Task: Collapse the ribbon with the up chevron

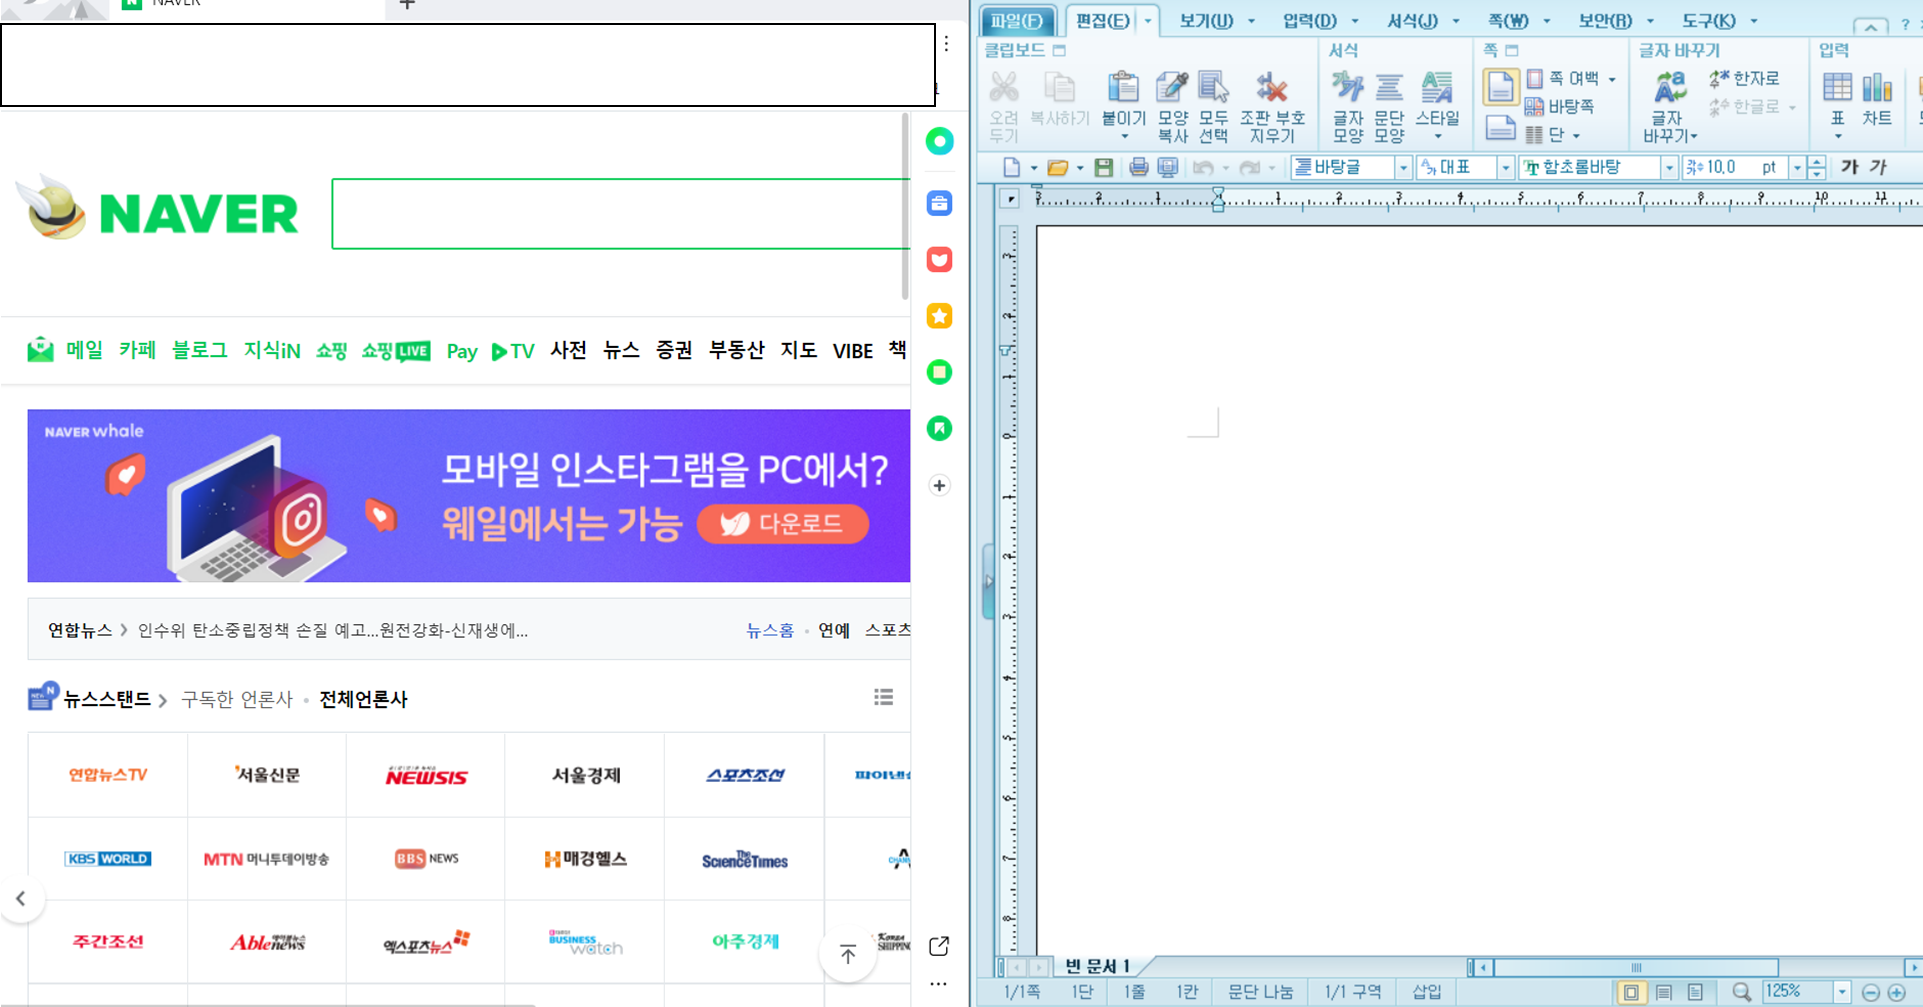Action: pos(1870,26)
